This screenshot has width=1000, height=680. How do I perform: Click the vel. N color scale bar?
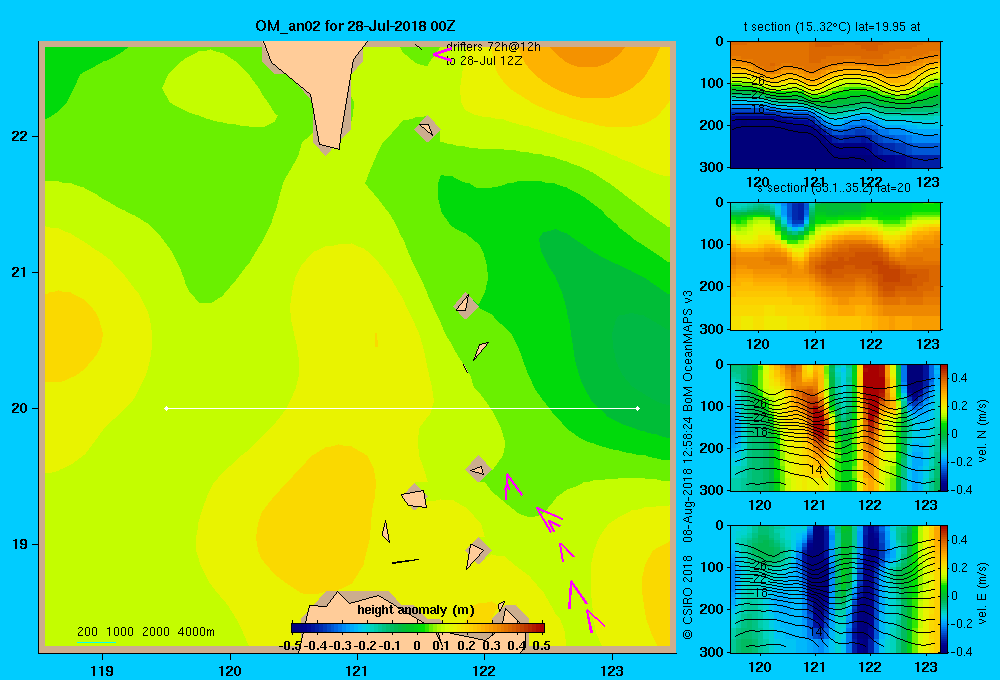944,427
